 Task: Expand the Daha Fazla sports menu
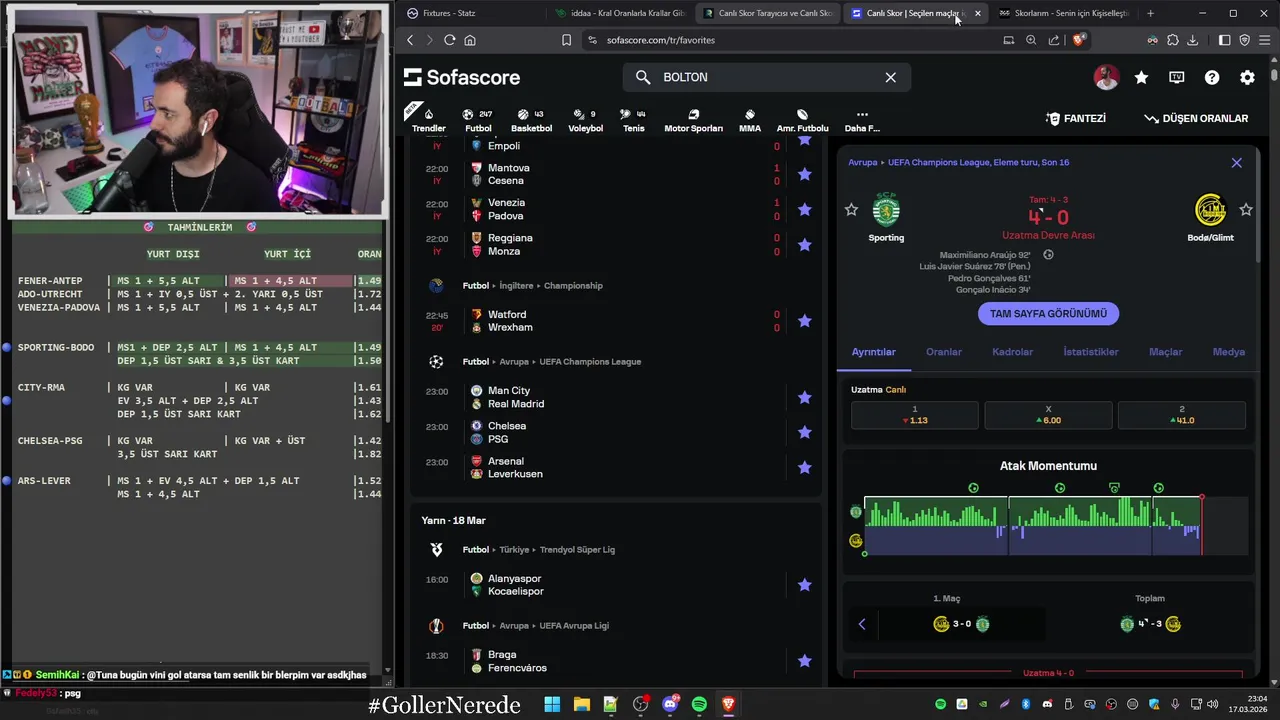tap(862, 120)
